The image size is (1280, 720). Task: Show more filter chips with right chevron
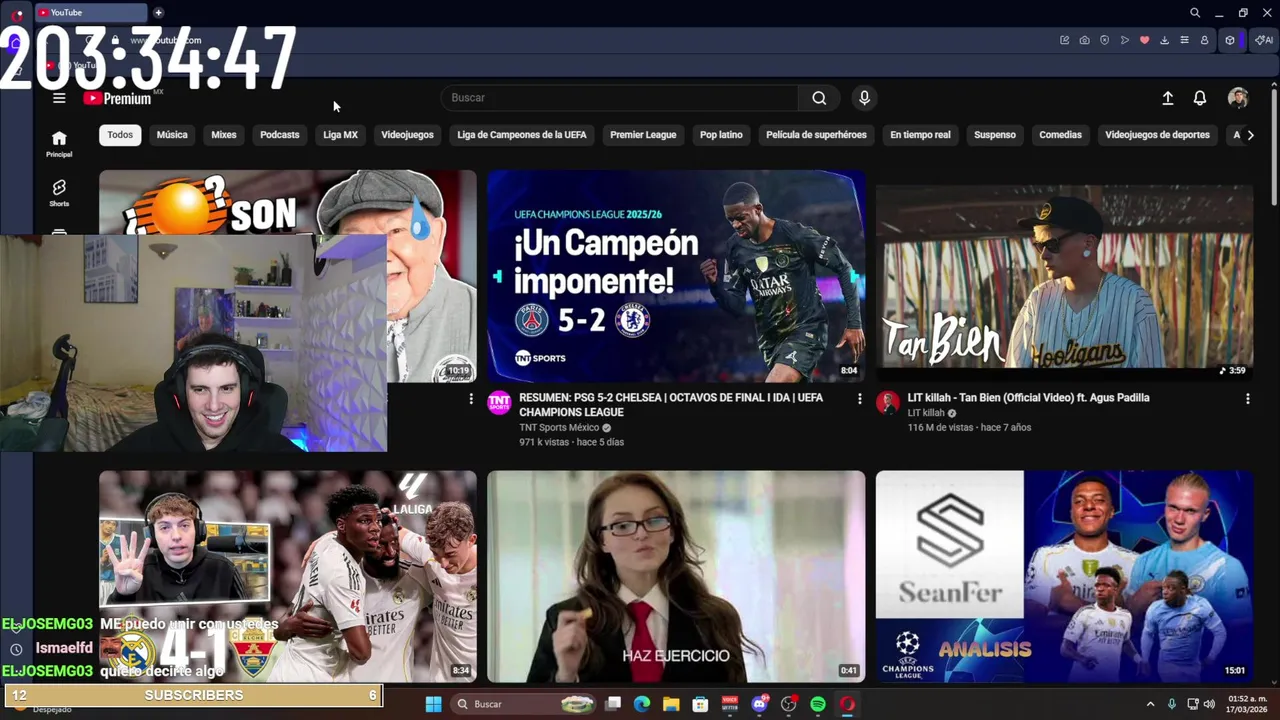pos(1250,135)
